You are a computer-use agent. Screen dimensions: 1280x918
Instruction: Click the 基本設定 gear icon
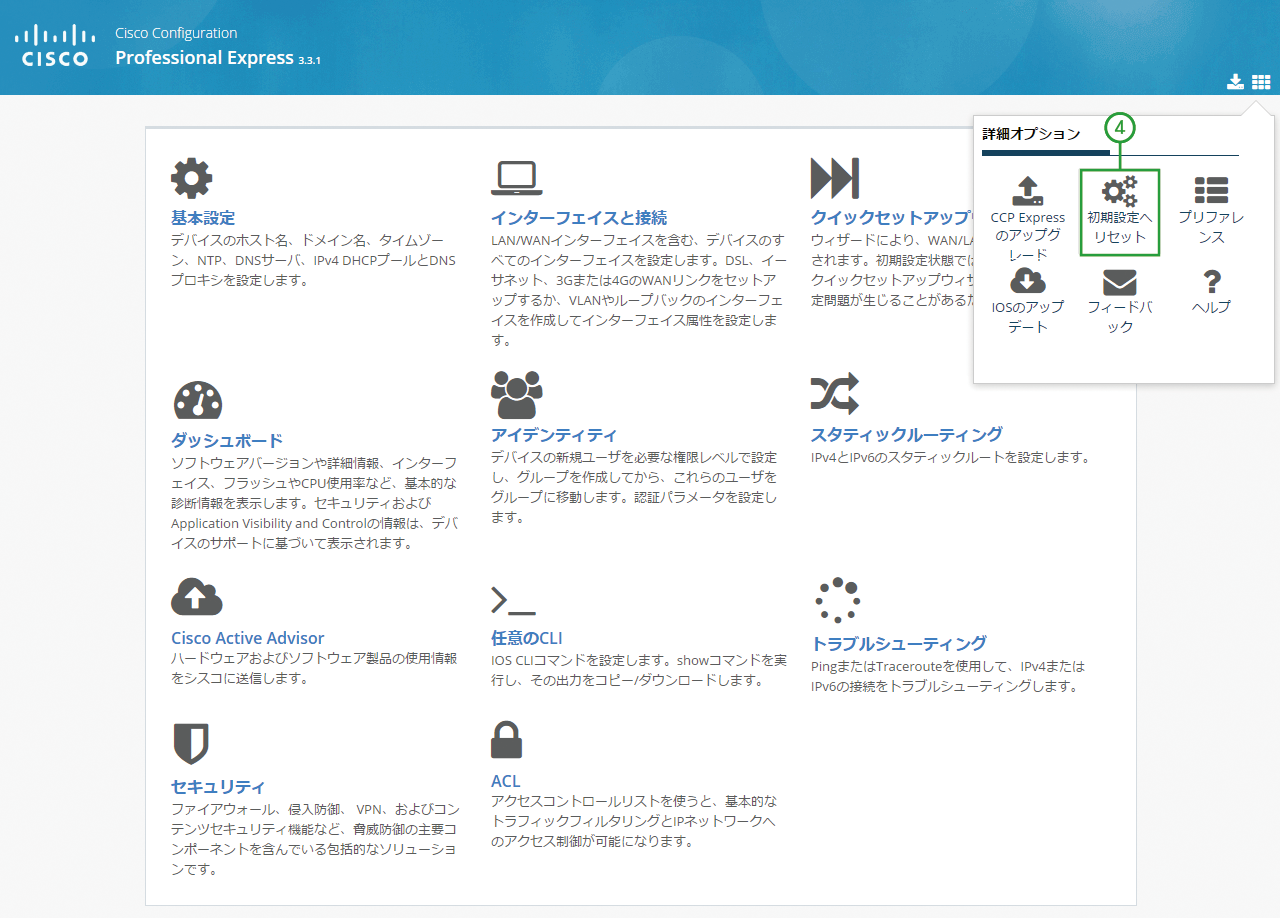[x=191, y=177]
